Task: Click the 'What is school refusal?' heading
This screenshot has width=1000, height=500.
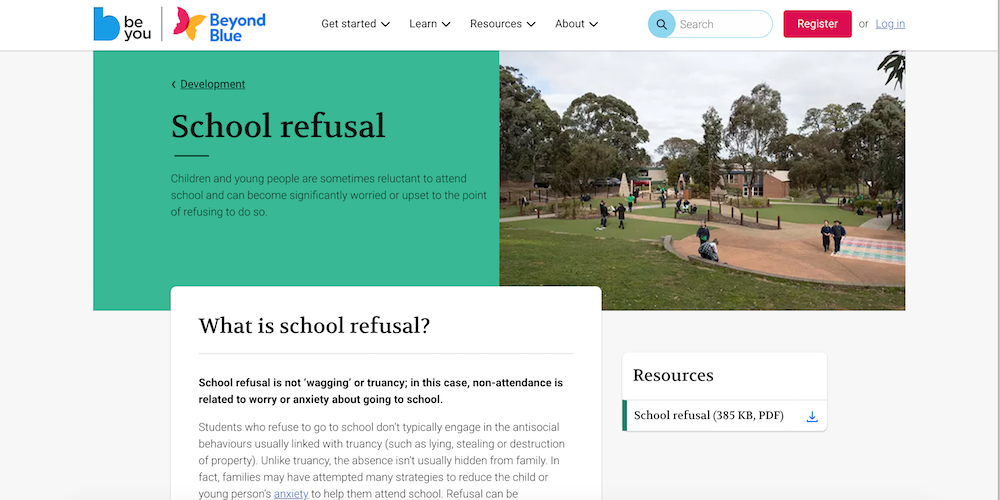Action: (314, 326)
